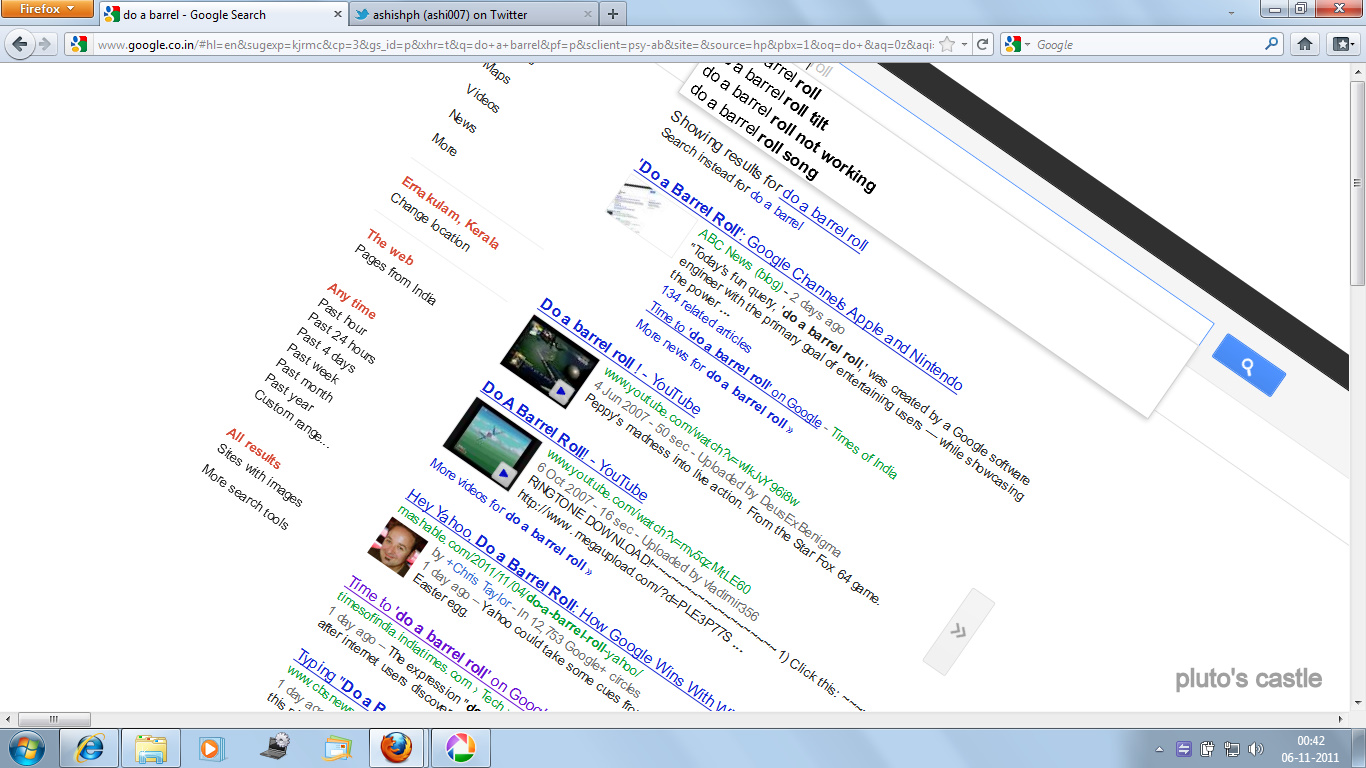Show hidden system tray icons

[x=1159, y=748]
